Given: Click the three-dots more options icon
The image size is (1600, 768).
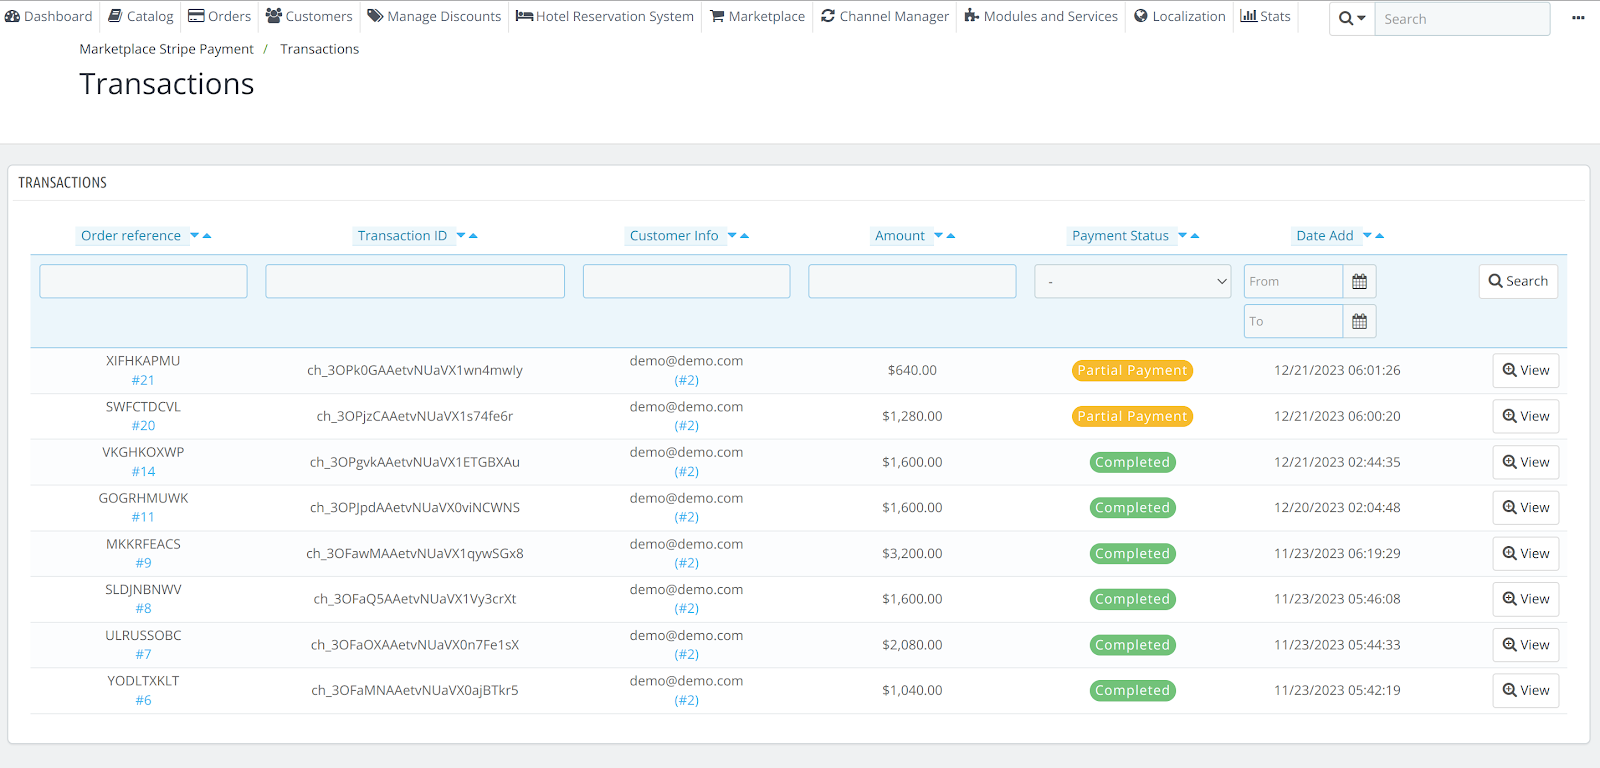Looking at the screenshot, I should (x=1578, y=18).
